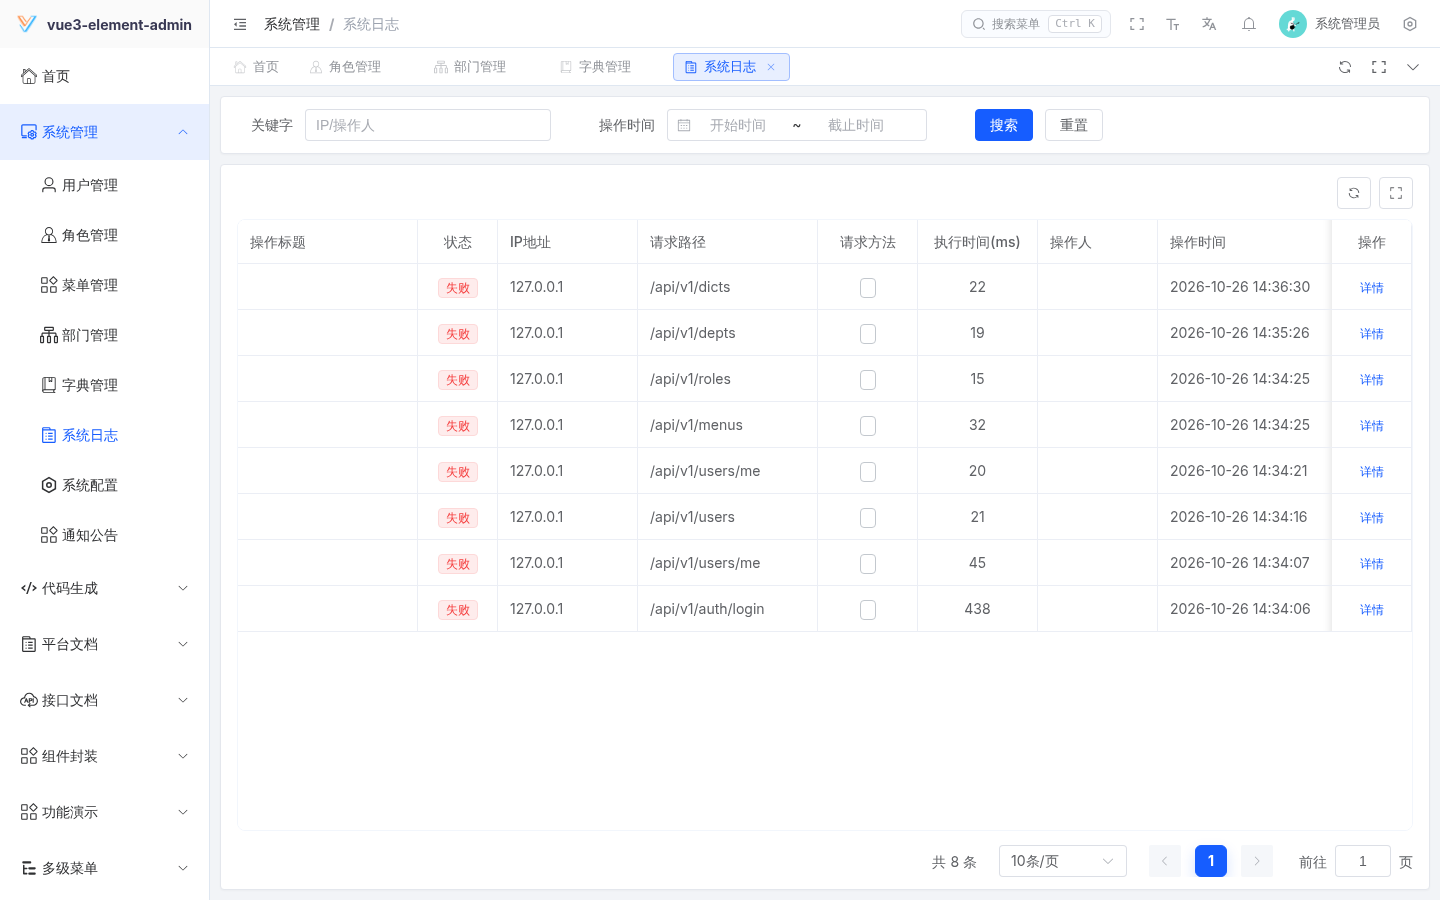Viewport: 1440px width, 900px height.
Task: Toggle checkbox in the /api/v1/depts row
Action: (868, 334)
